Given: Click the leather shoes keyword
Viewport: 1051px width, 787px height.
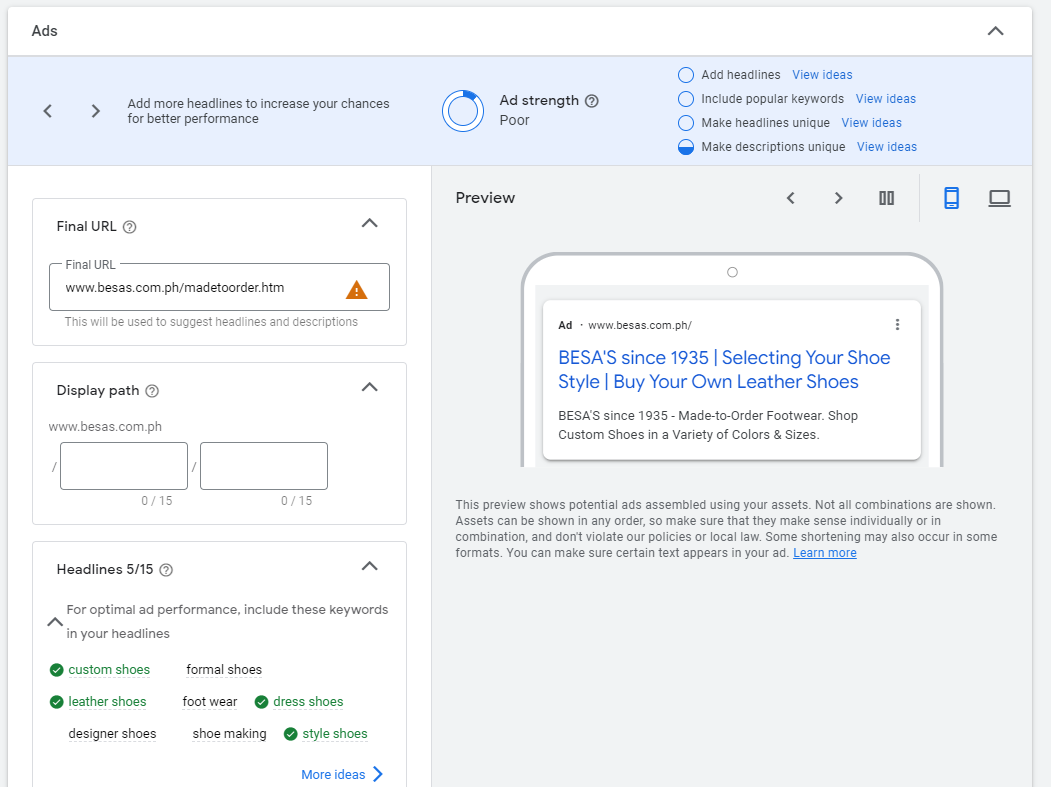Looking at the screenshot, I should [x=107, y=702].
